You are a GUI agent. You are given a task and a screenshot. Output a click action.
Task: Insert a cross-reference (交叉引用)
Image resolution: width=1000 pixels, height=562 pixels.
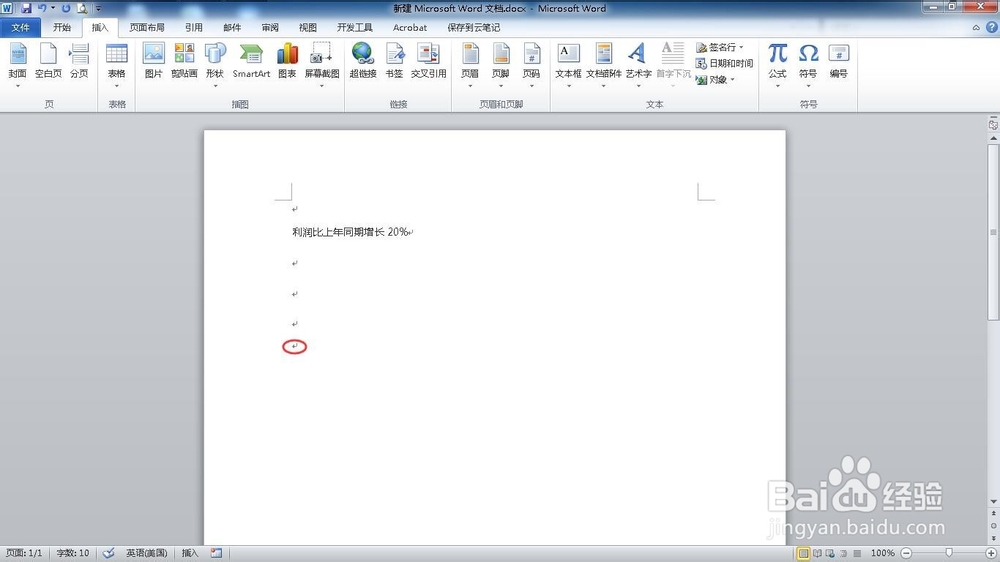pyautogui.click(x=429, y=61)
